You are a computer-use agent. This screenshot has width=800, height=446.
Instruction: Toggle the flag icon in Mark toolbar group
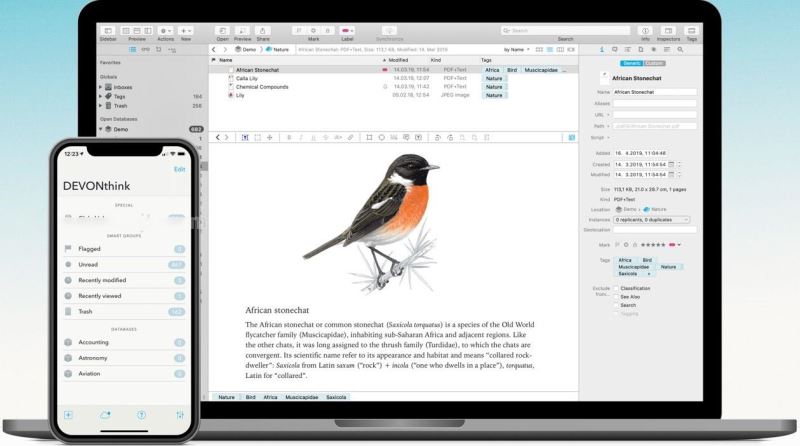[x=299, y=31]
